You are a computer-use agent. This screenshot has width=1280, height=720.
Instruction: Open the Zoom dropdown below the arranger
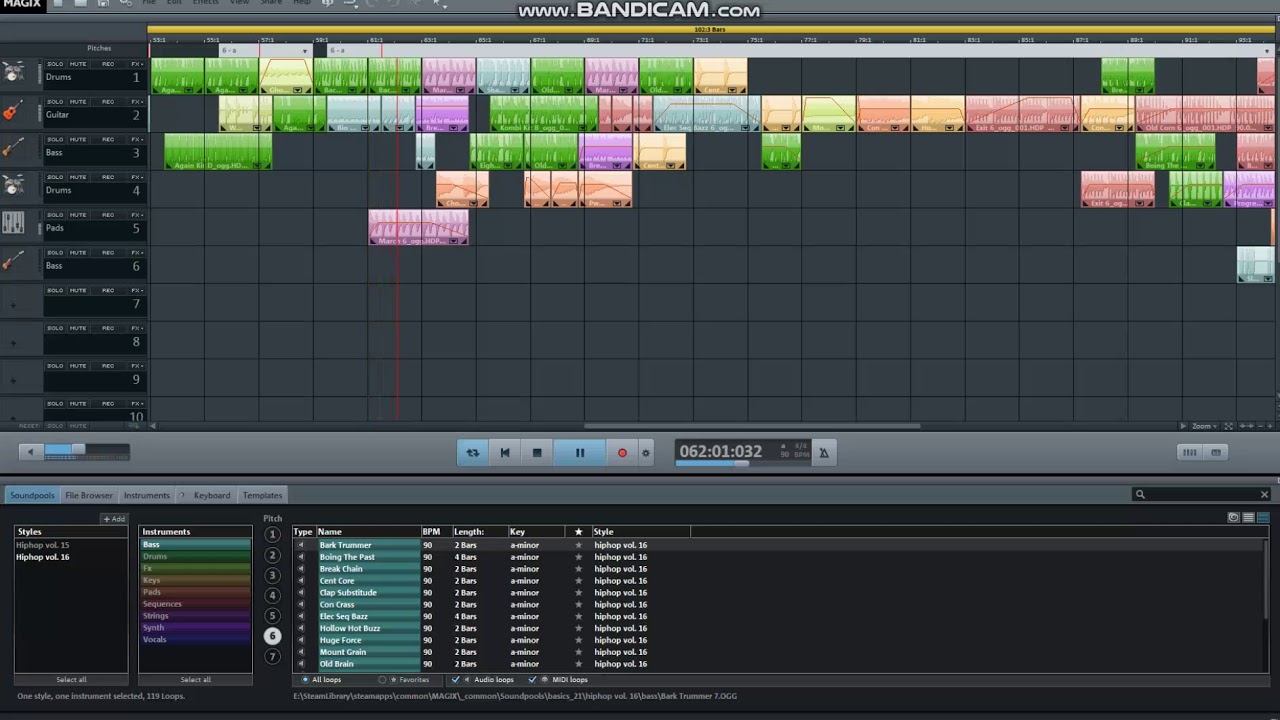[x=1202, y=426]
